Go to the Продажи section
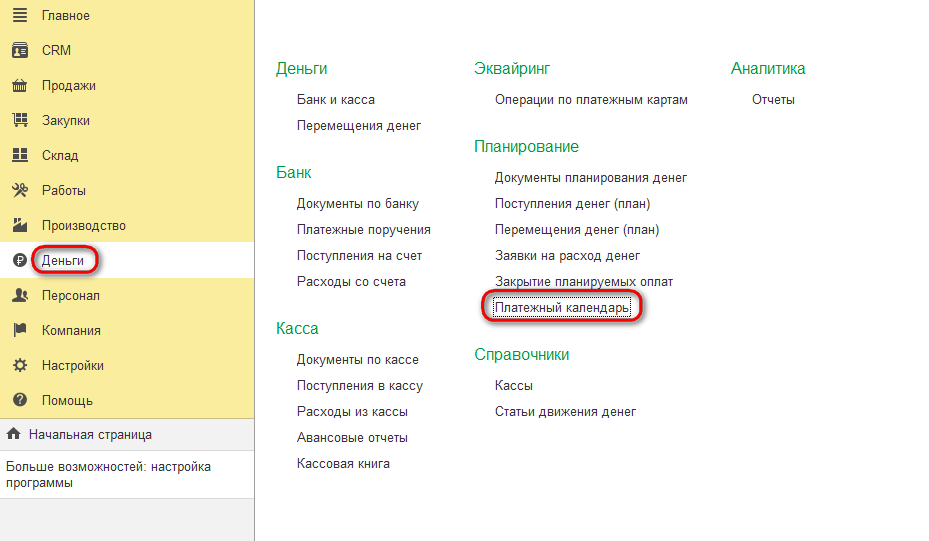 (x=69, y=86)
